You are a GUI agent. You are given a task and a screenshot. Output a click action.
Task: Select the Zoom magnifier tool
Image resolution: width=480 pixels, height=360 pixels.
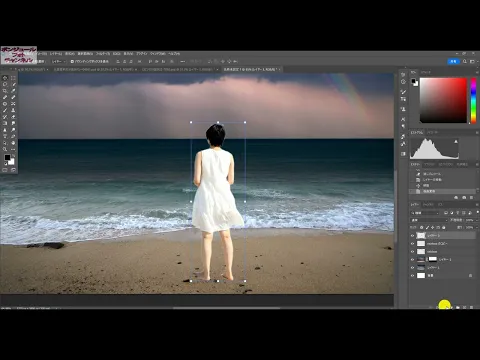(x=5, y=149)
